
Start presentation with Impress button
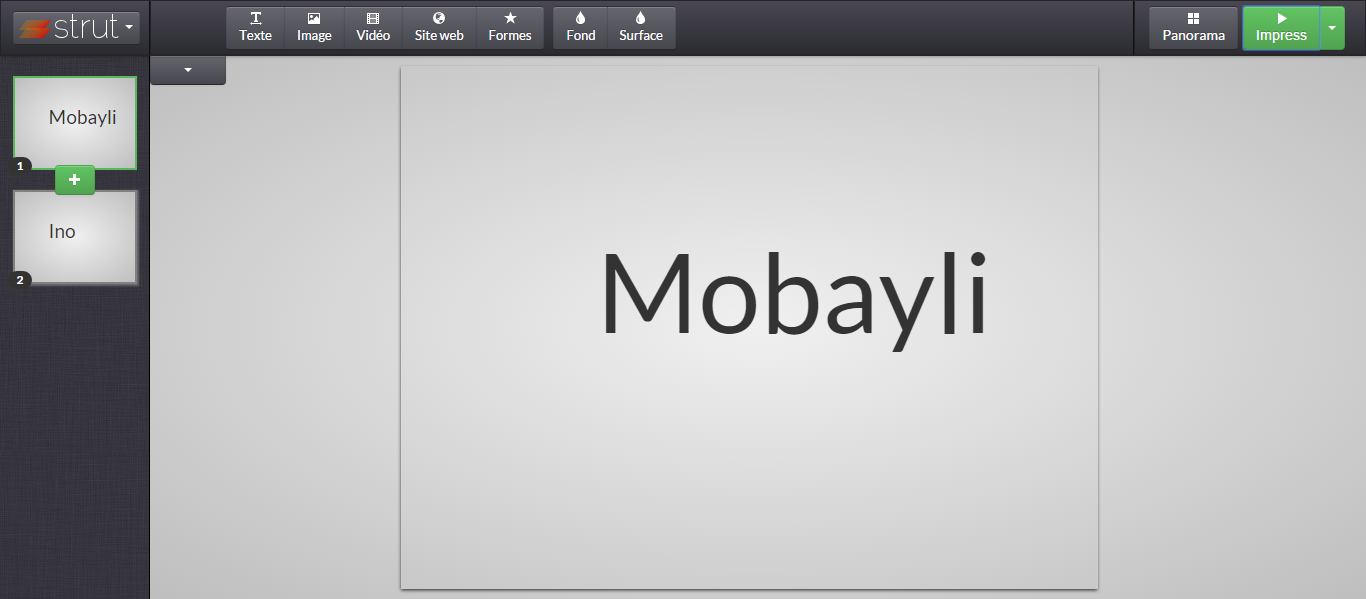(1281, 28)
